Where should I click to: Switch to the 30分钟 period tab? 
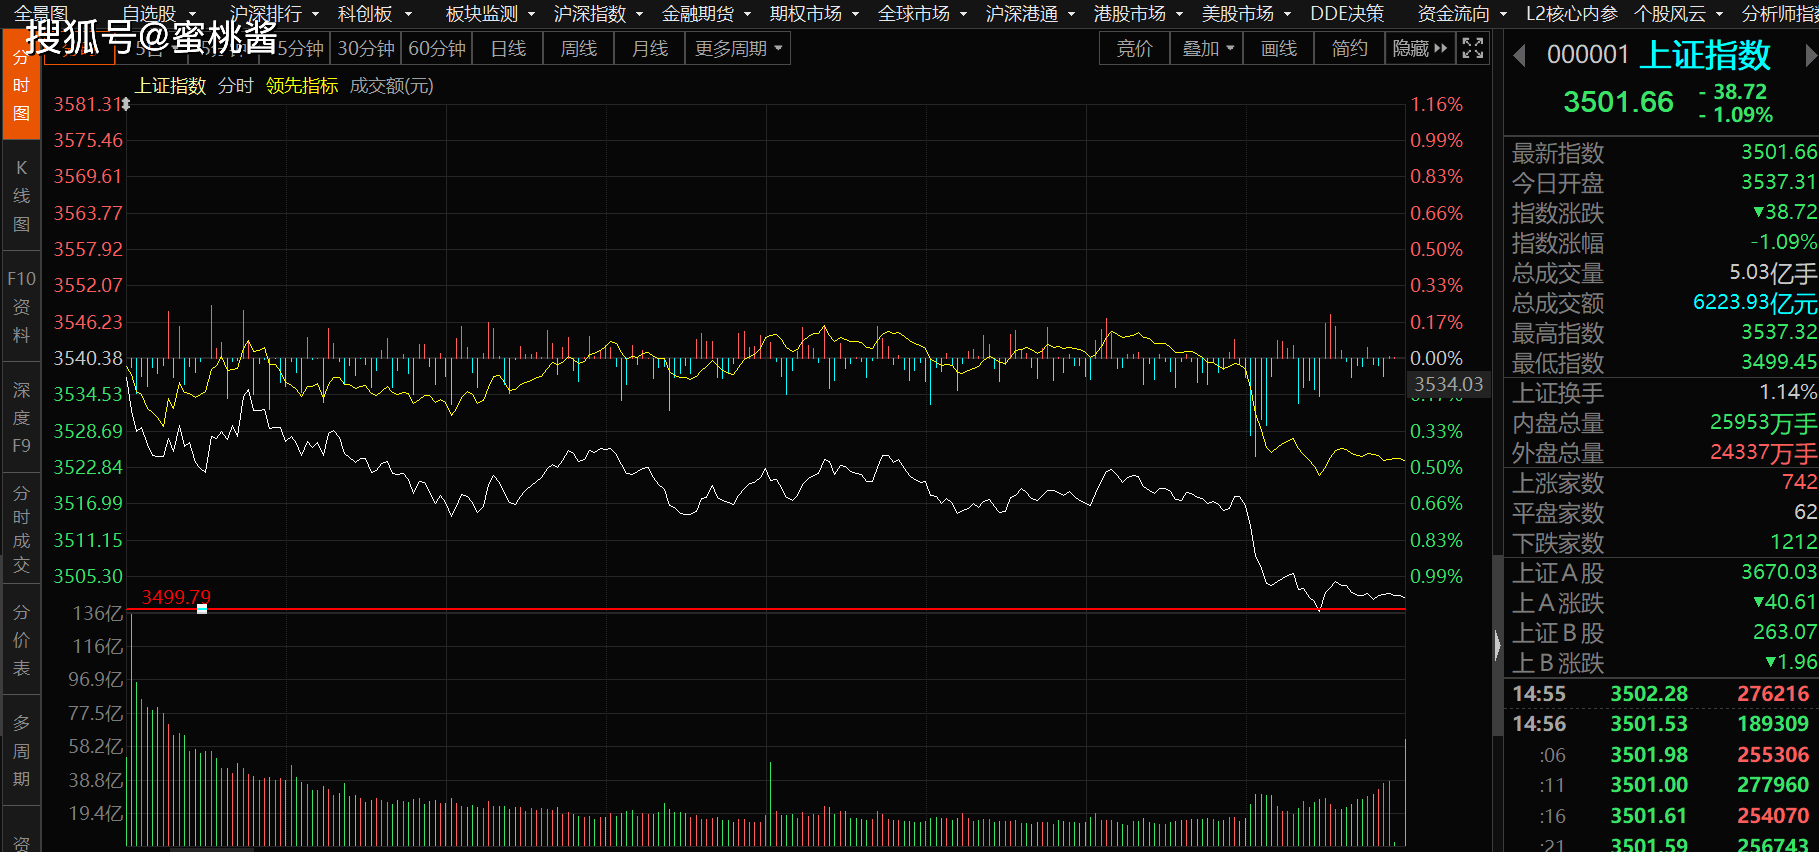click(366, 48)
